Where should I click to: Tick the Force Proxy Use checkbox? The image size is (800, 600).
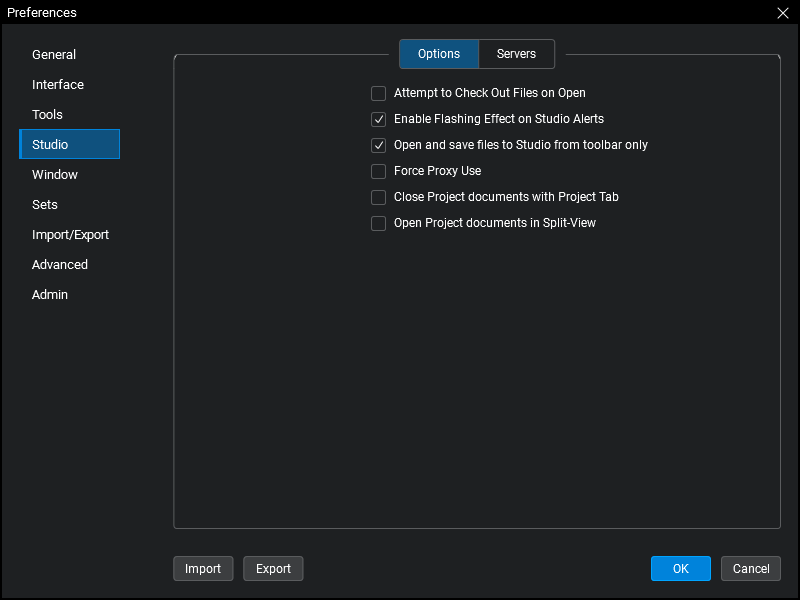click(379, 171)
